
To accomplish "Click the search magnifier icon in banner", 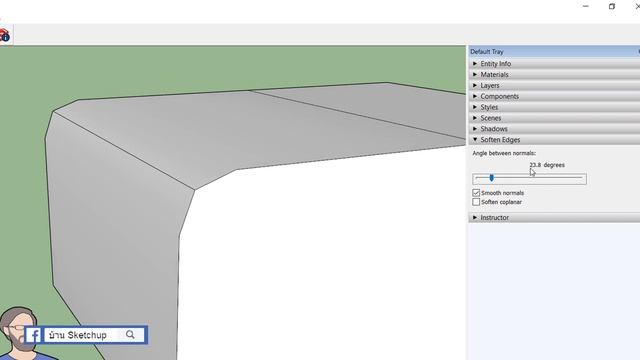I will click(x=130, y=335).
